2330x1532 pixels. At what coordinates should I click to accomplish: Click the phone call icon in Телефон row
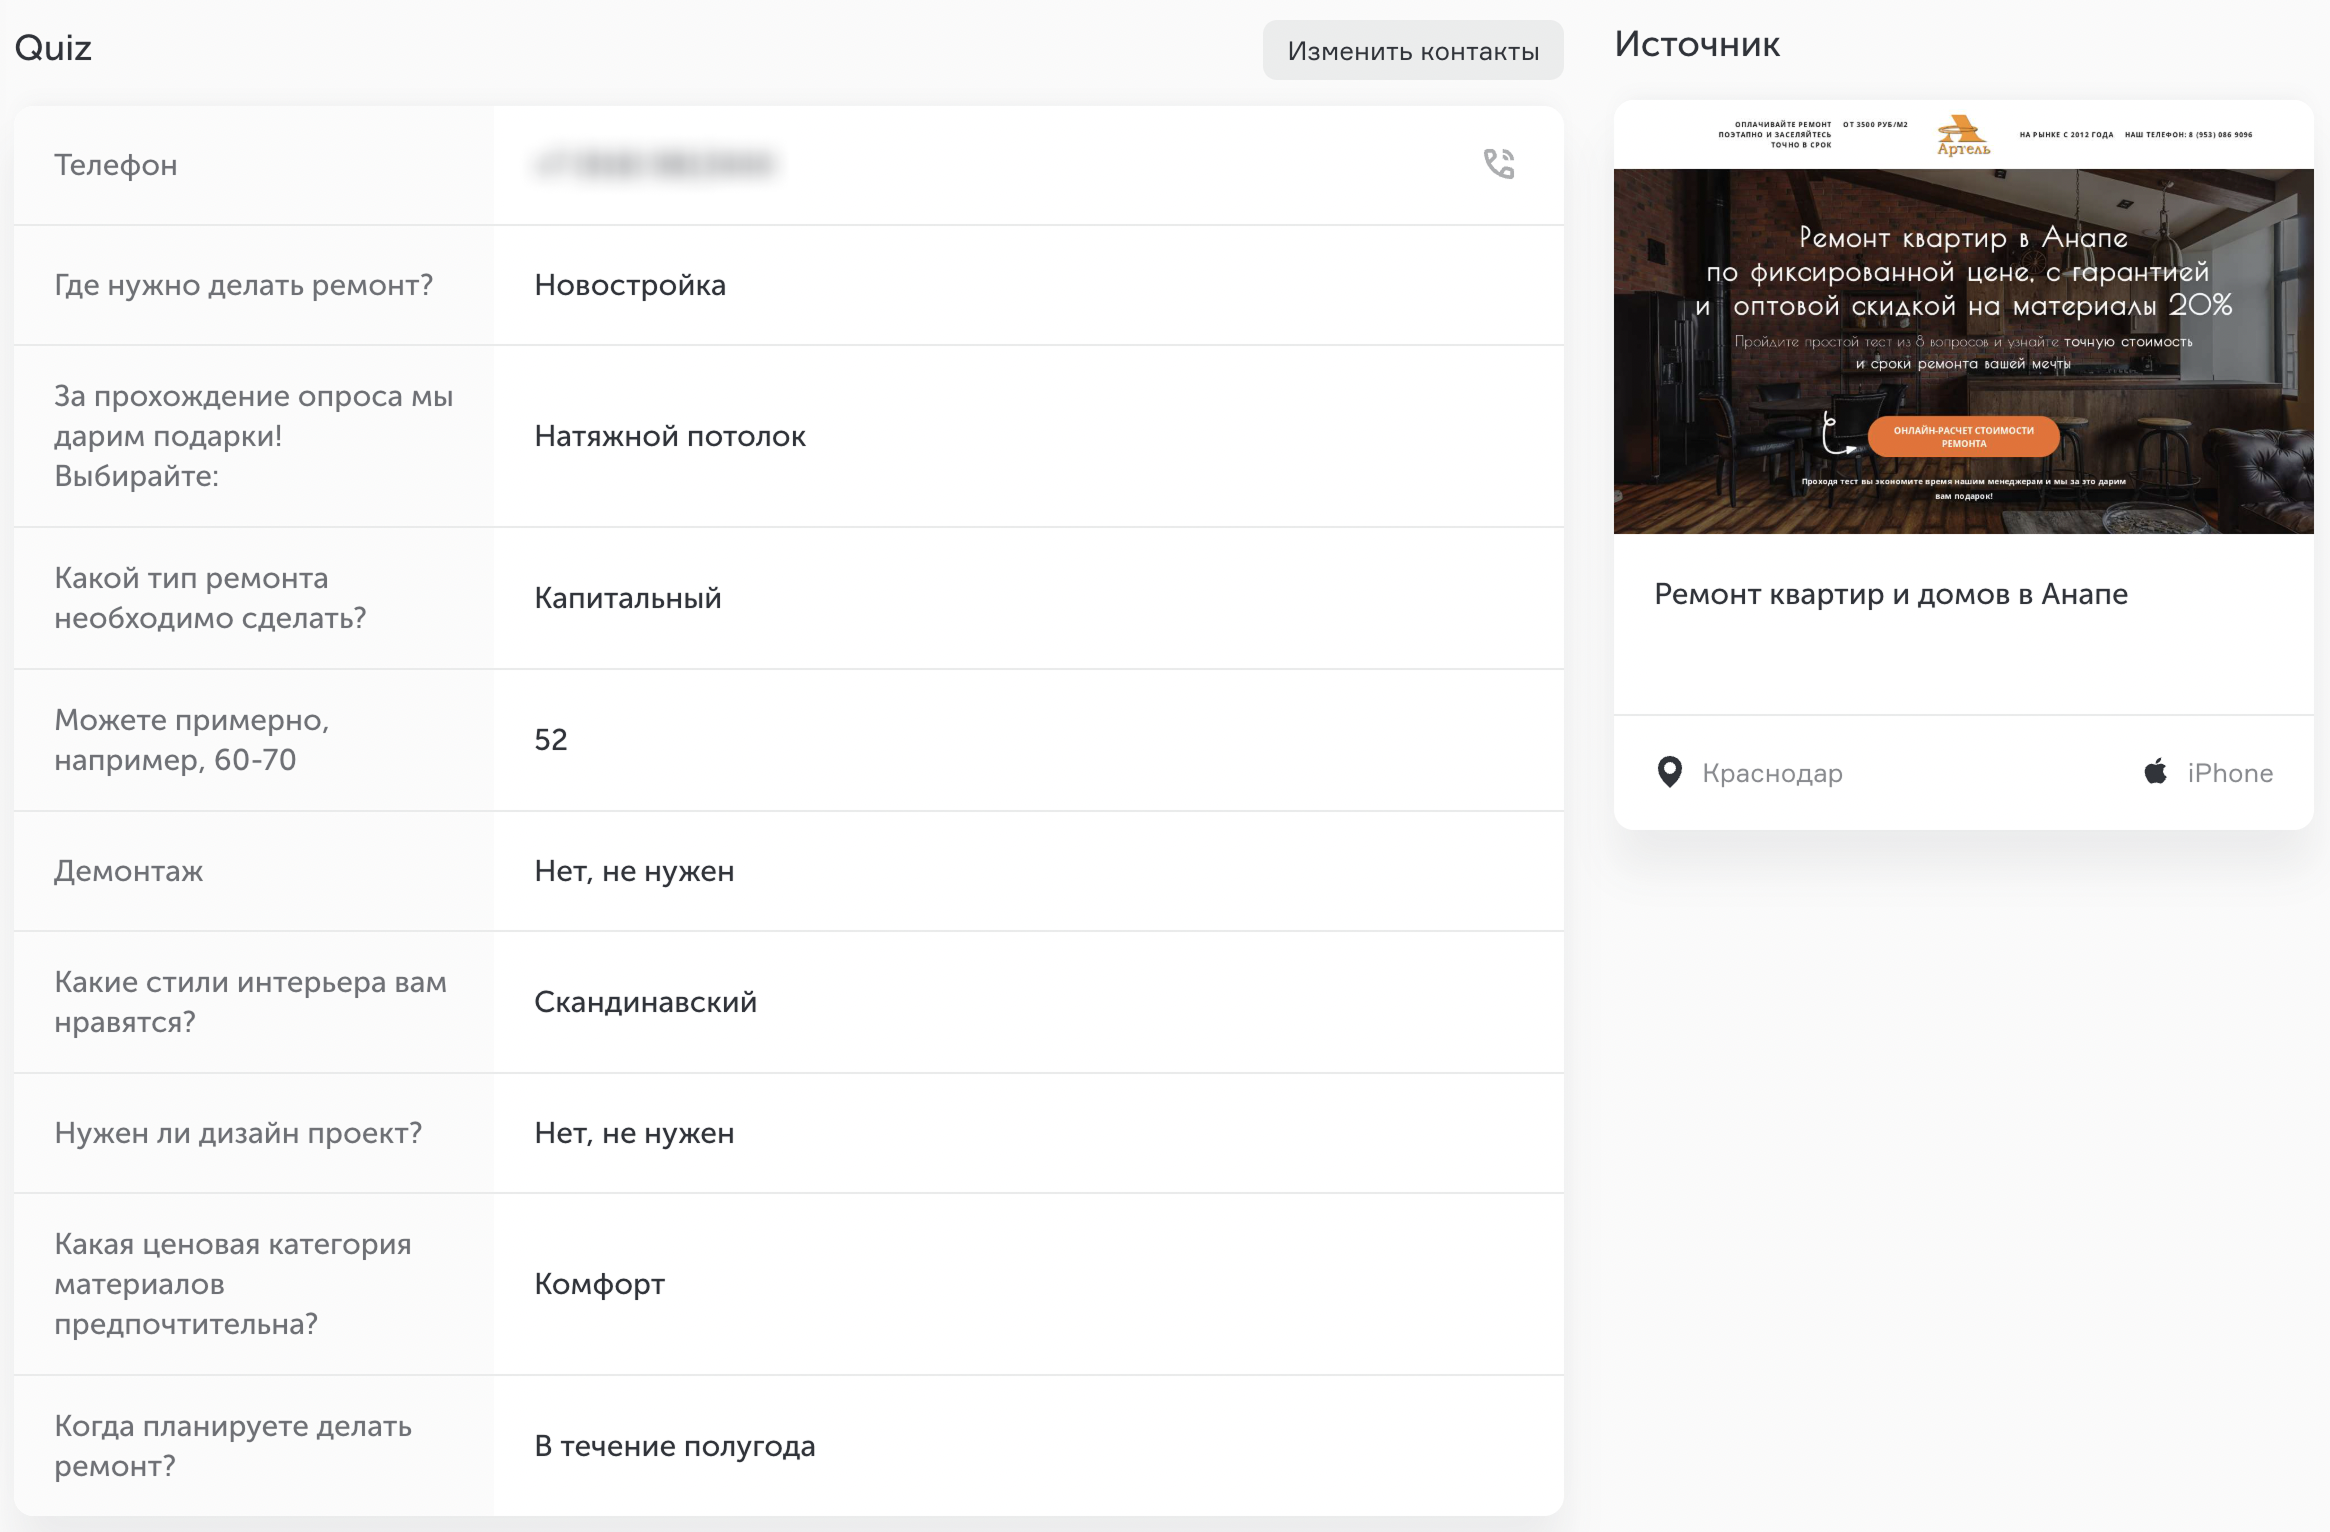(x=1498, y=164)
